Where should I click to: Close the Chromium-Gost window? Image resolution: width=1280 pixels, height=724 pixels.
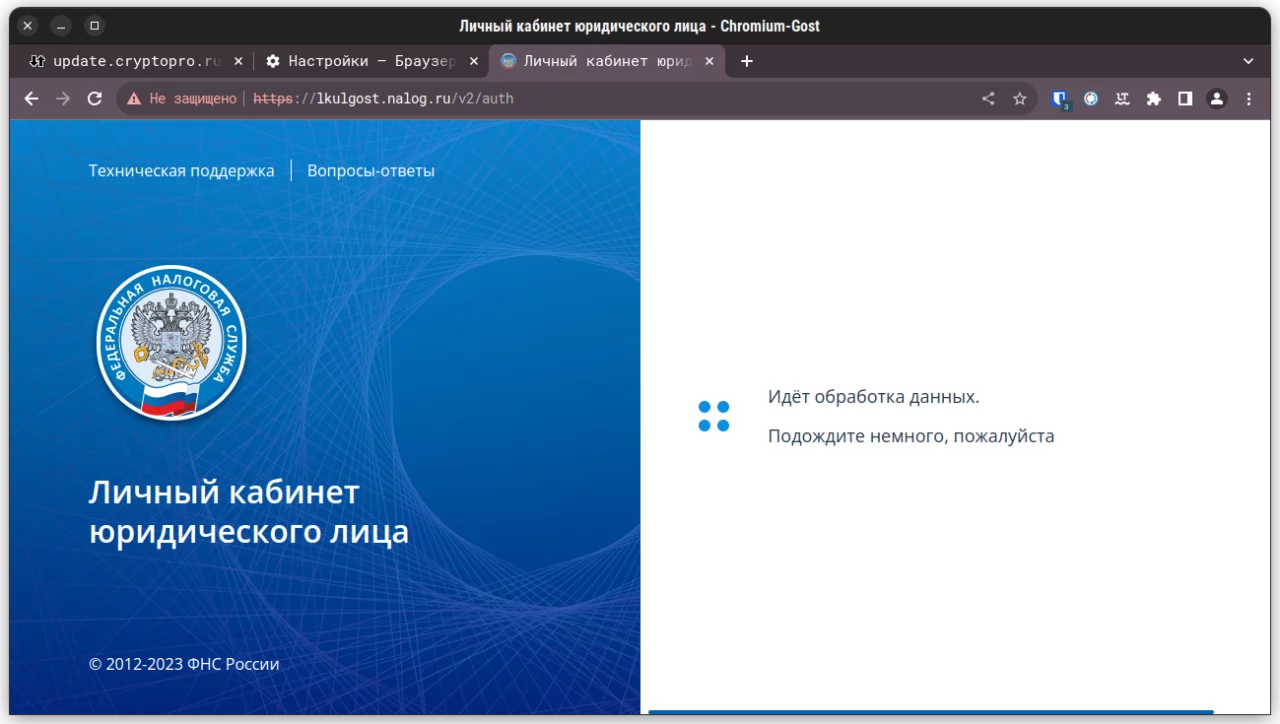(28, 26)
